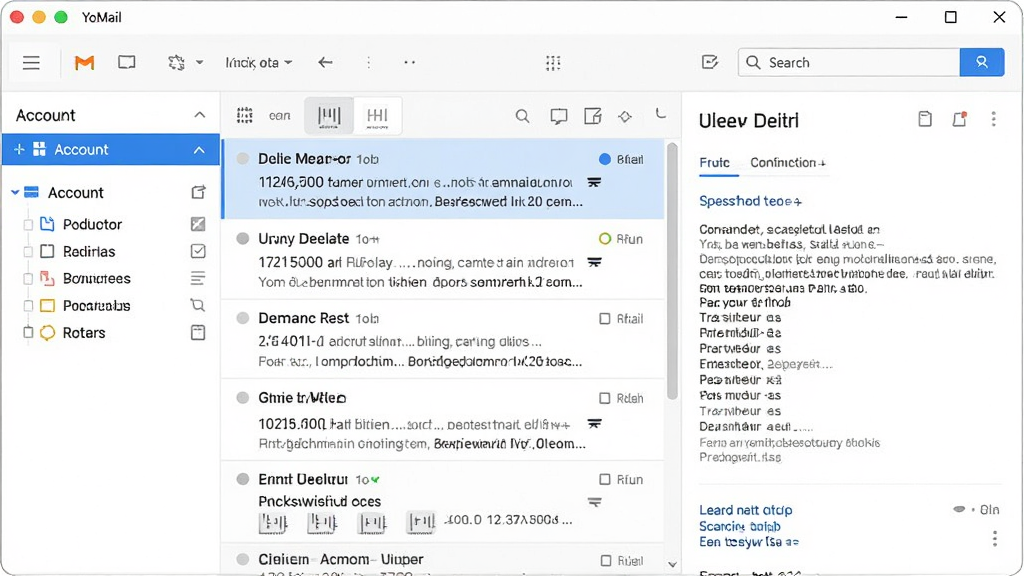
Task: Tick the checkbox on Demanc Rest email row
Action: pyautogui.click(x=605, y=319)
